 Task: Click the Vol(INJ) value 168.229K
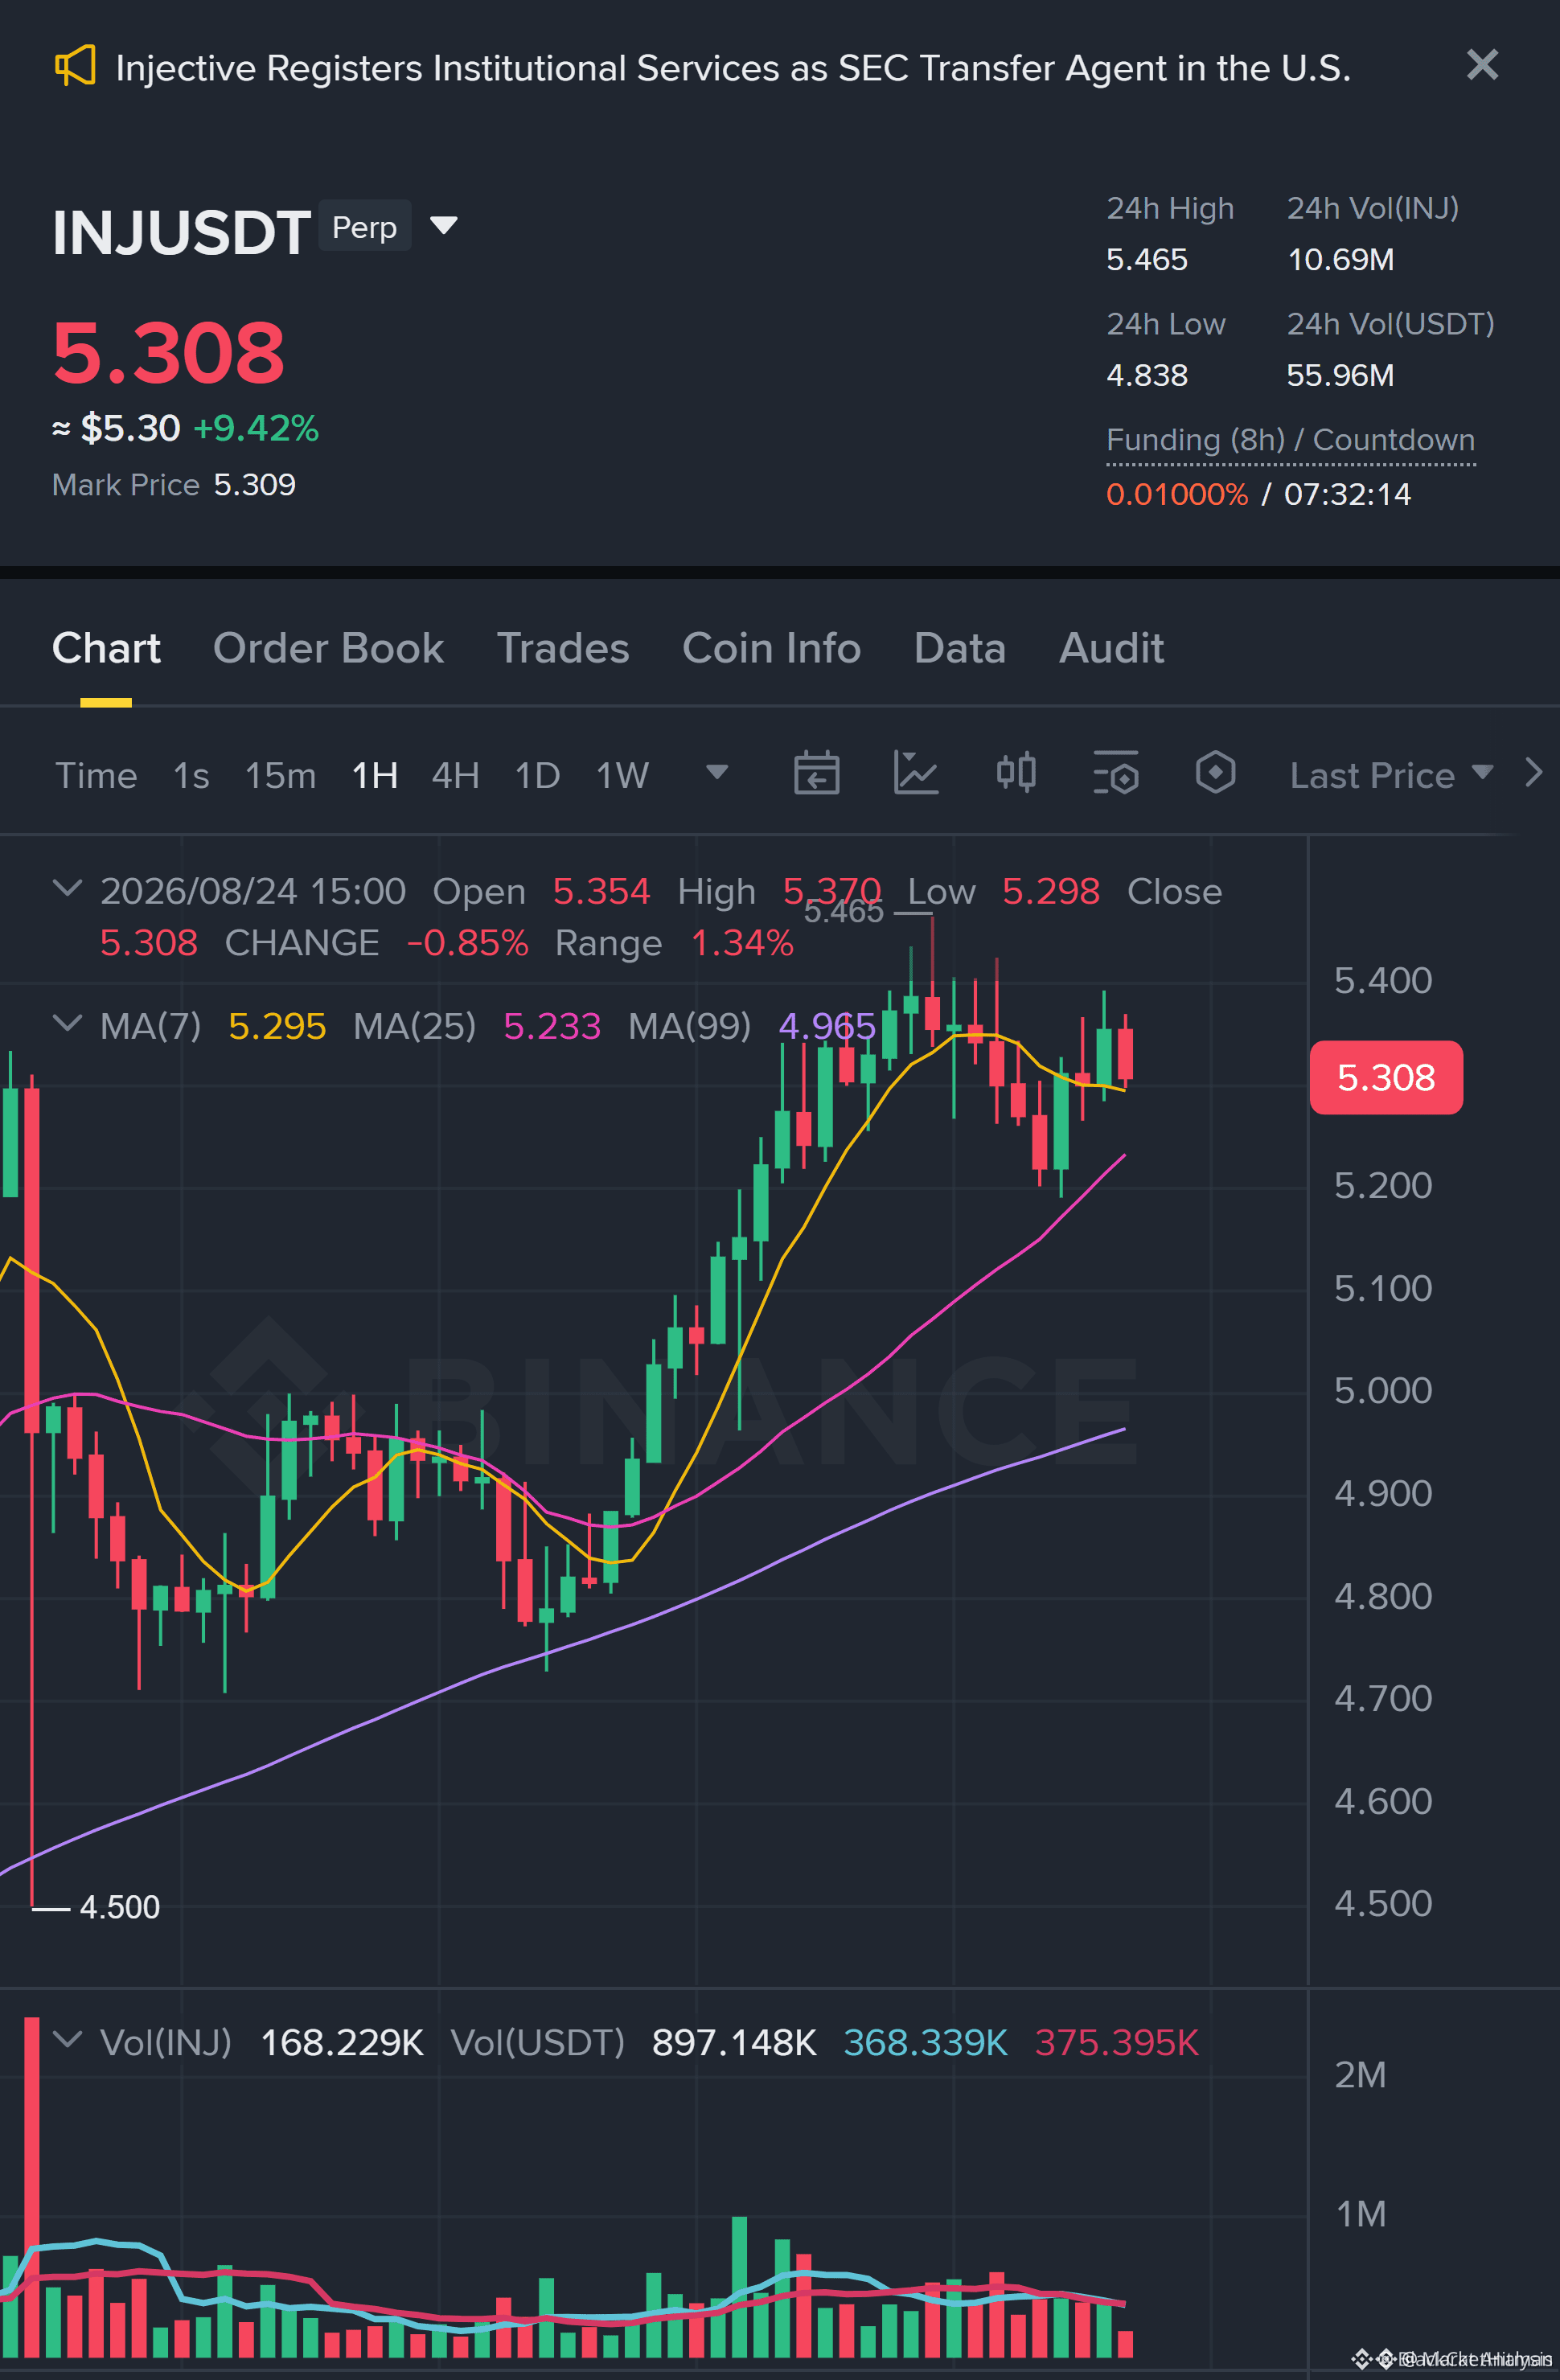point(342,2043)
